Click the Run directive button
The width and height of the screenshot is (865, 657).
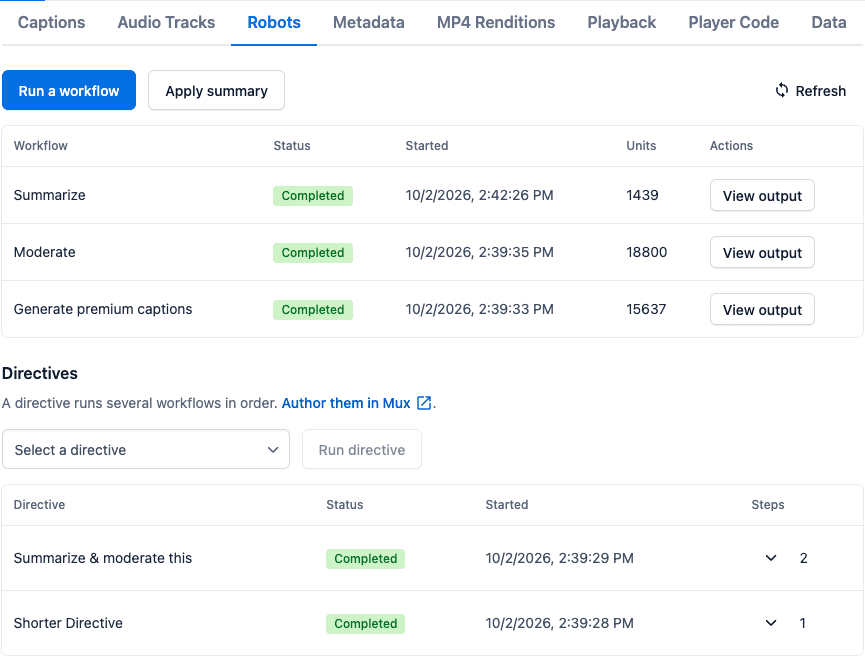click(x=362, y=450)
